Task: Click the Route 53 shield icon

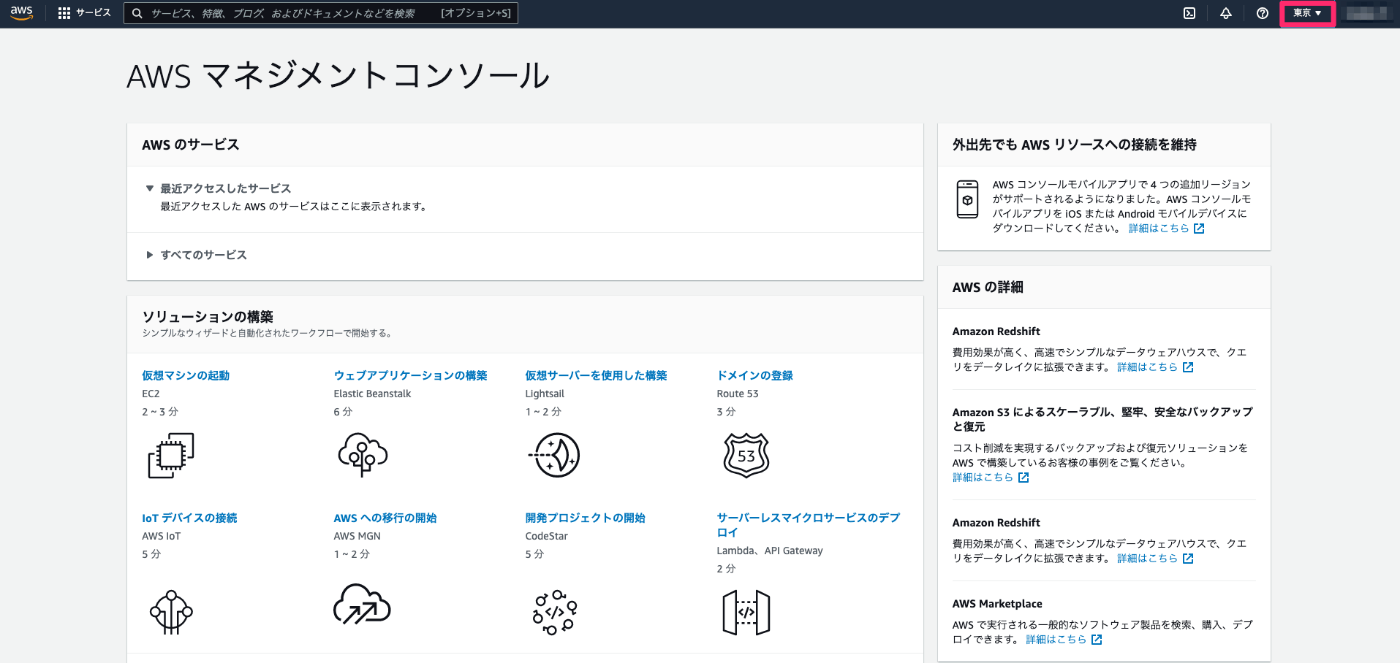Action: tap(745, 455)
